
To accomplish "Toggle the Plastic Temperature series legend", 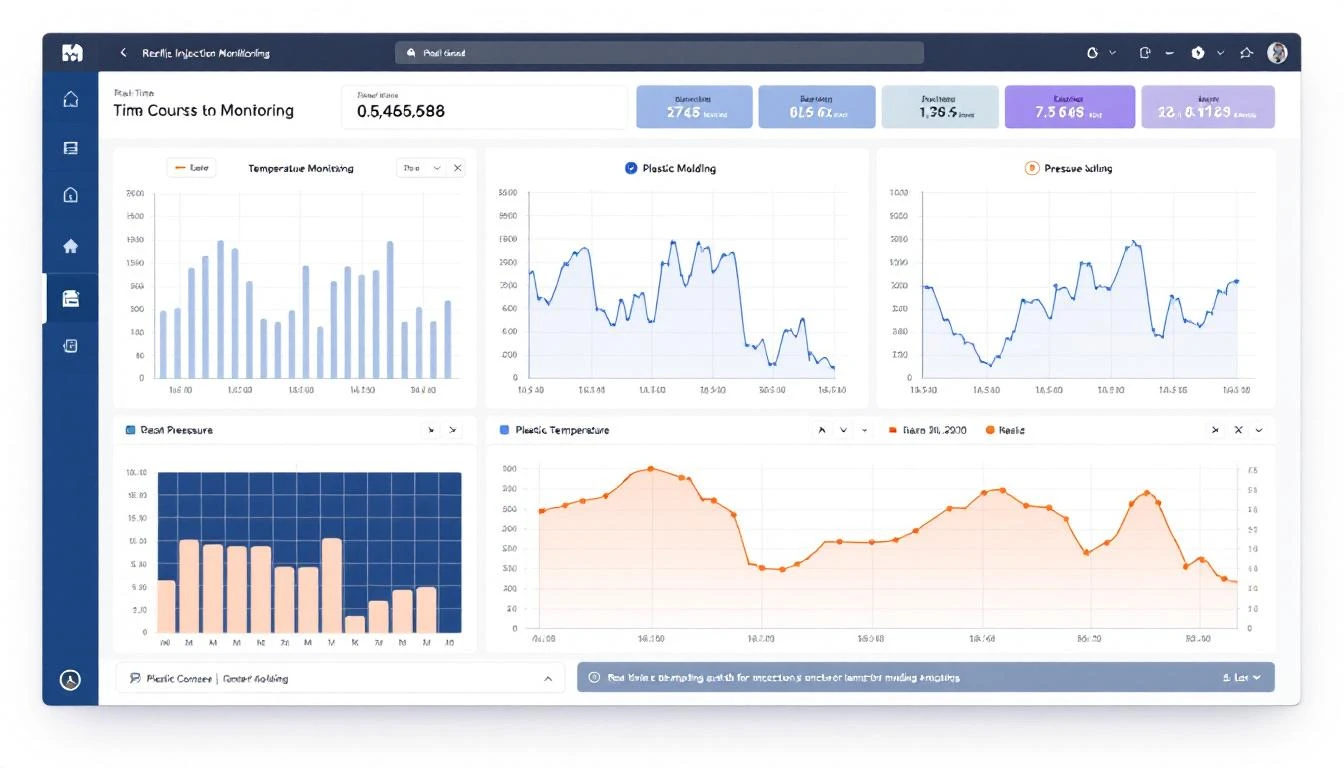I will [x=553, y=429].
